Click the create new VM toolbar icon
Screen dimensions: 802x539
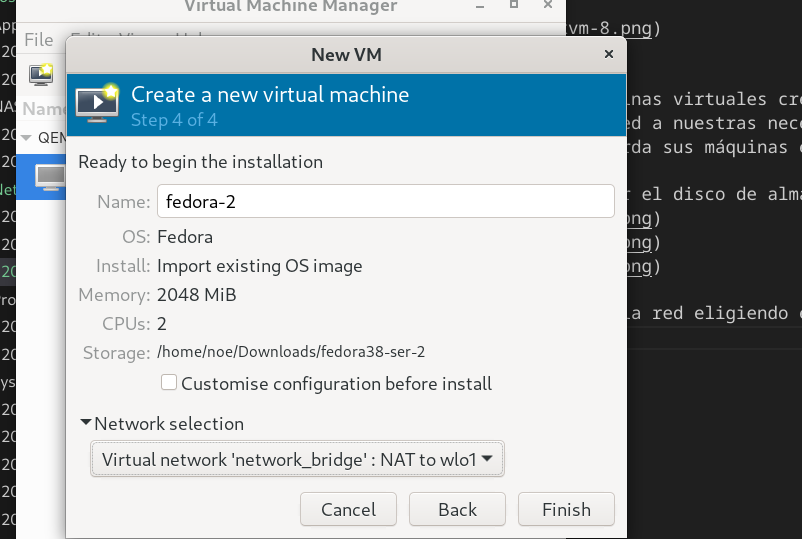[41, 75]
